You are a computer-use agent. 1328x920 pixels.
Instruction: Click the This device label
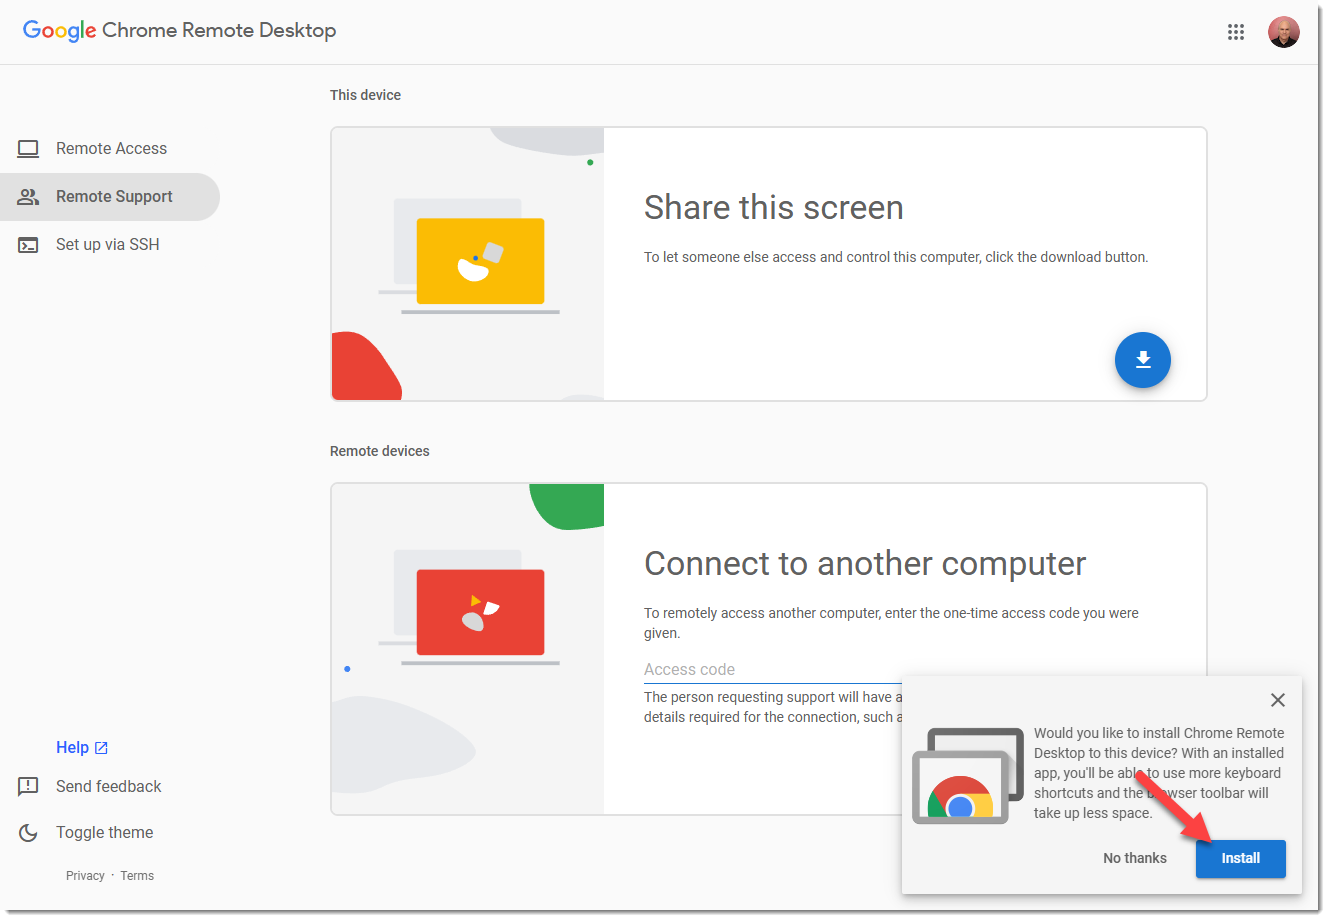[365, 95]
